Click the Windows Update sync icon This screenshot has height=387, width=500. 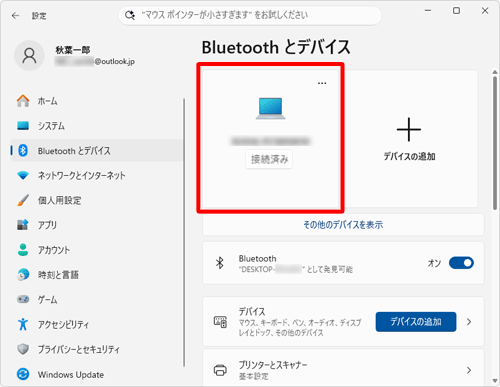coord(23,374)
